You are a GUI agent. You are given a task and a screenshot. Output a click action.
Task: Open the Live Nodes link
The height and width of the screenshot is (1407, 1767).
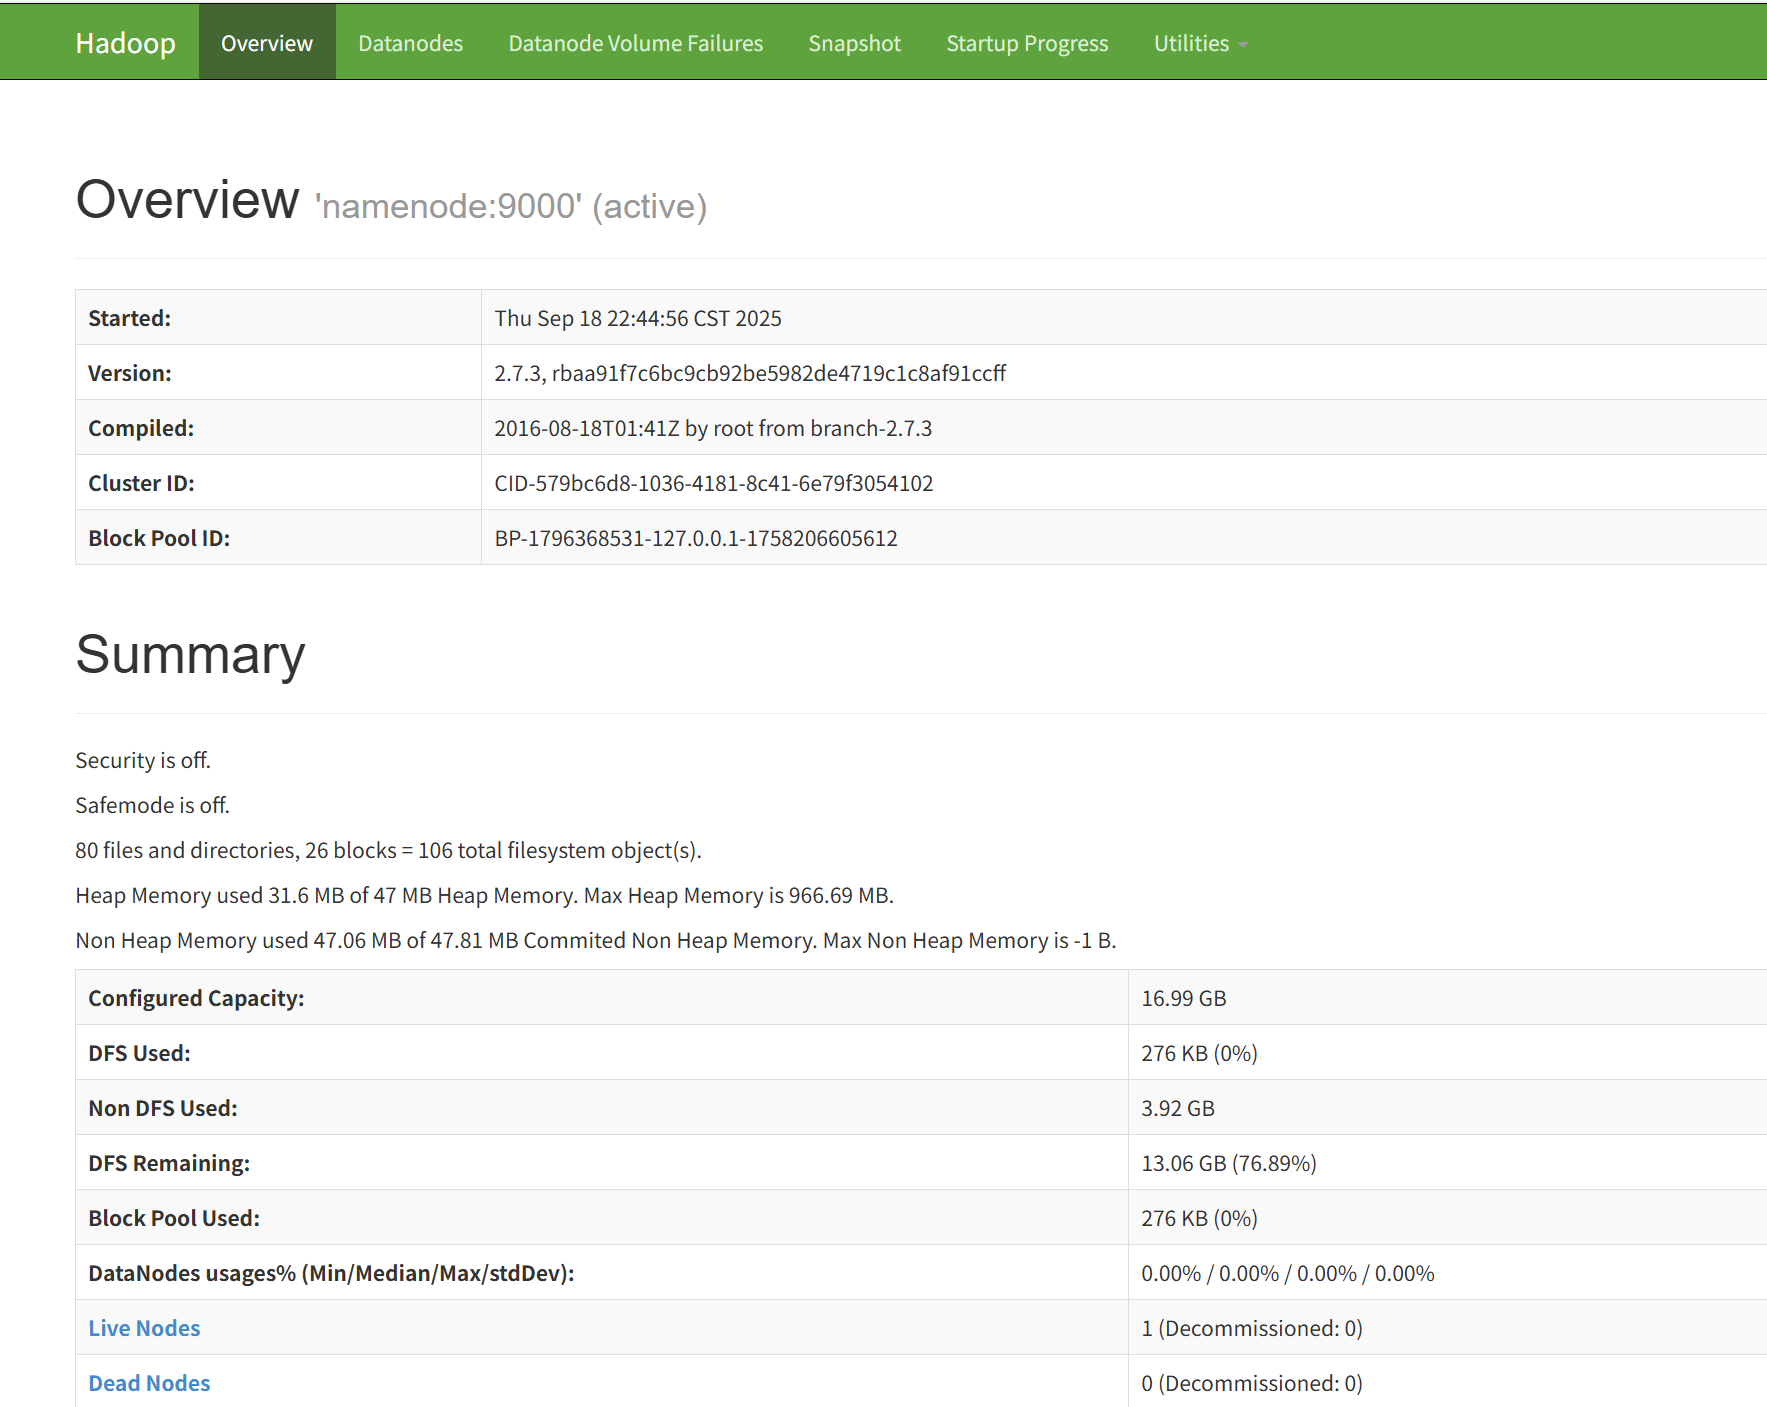tap(144, 1328)
